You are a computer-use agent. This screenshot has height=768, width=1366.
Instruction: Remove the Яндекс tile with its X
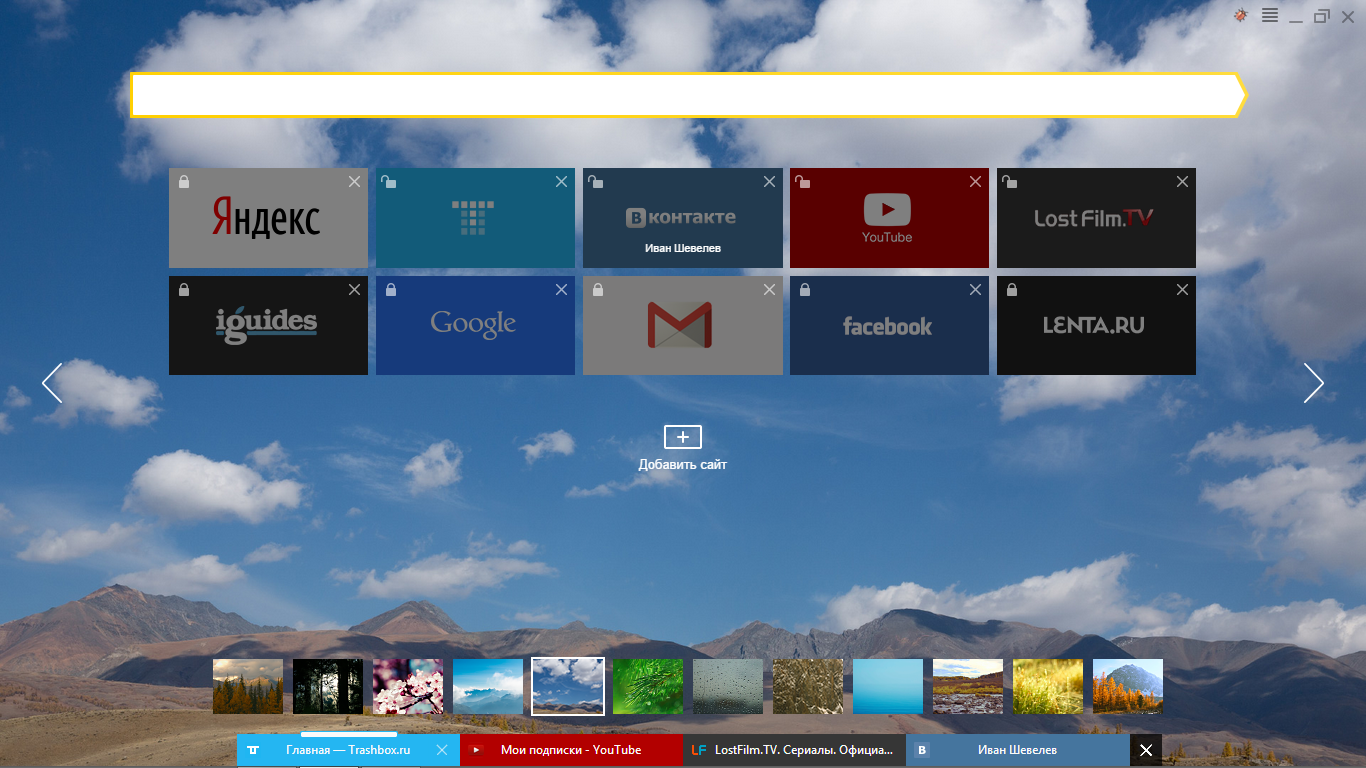[354, 182]
